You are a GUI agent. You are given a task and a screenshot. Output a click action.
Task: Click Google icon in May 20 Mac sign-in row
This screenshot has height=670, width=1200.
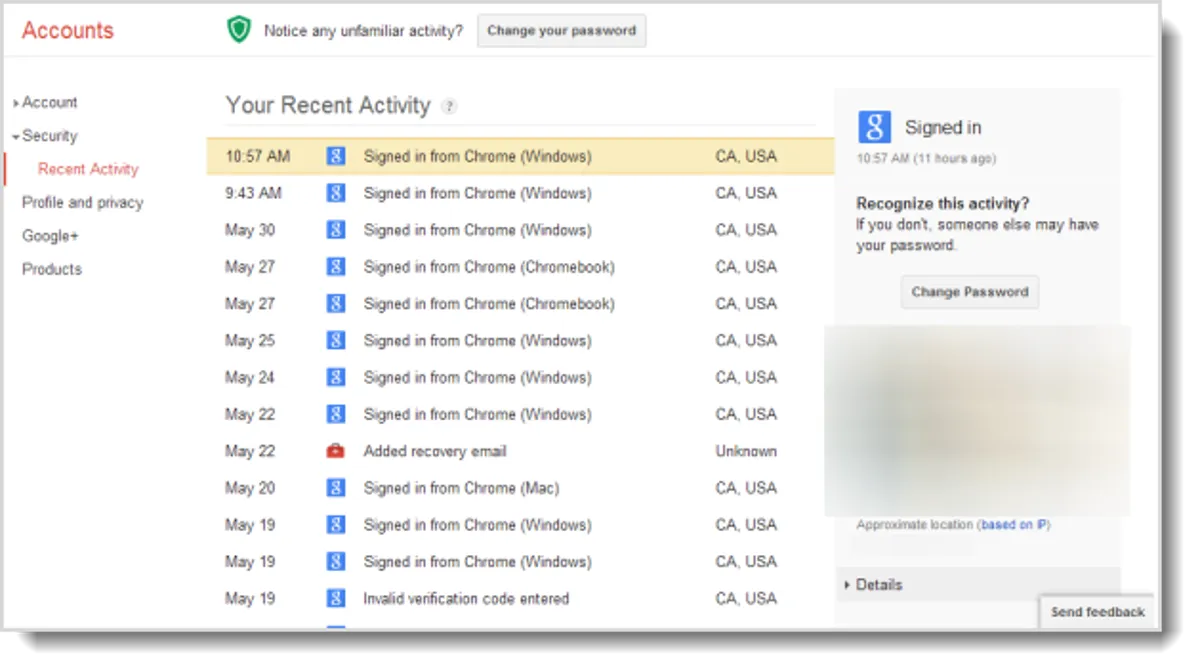336,488
